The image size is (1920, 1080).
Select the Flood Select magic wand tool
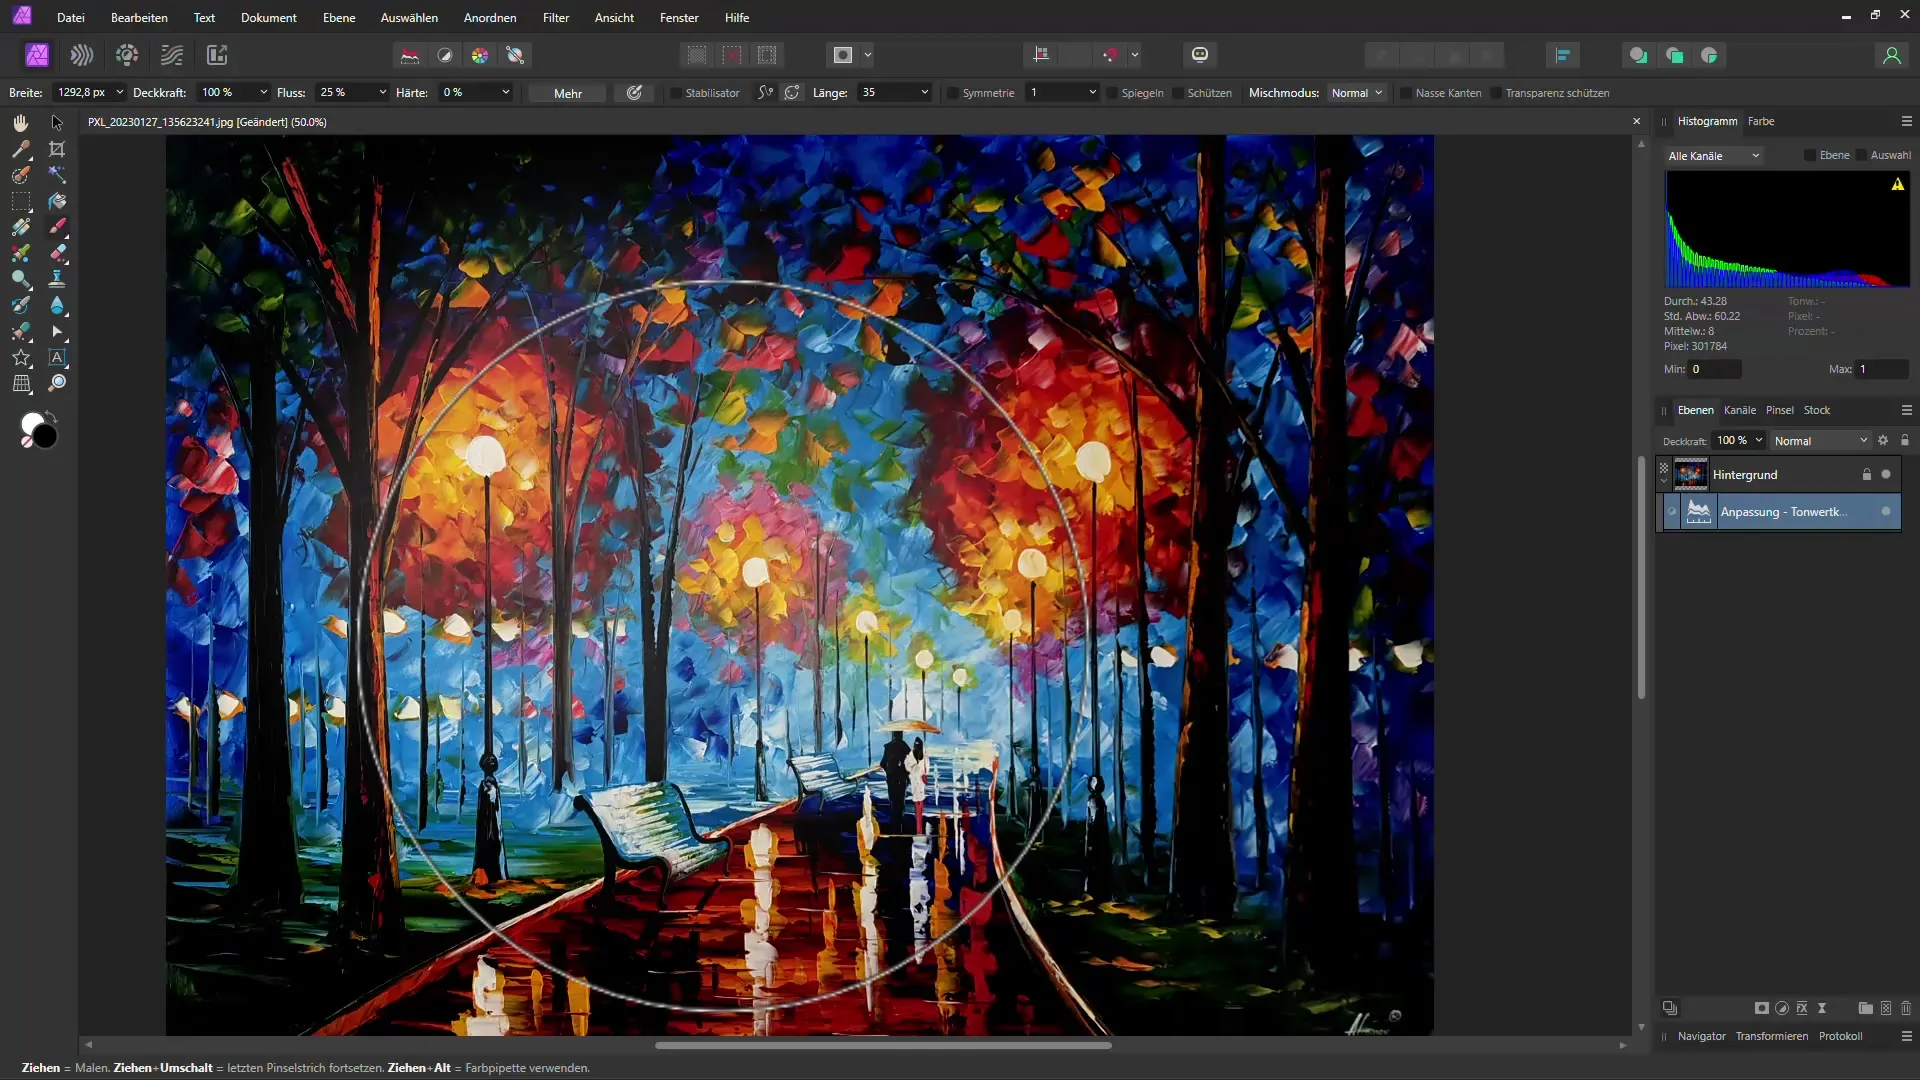tap(57, 175)
